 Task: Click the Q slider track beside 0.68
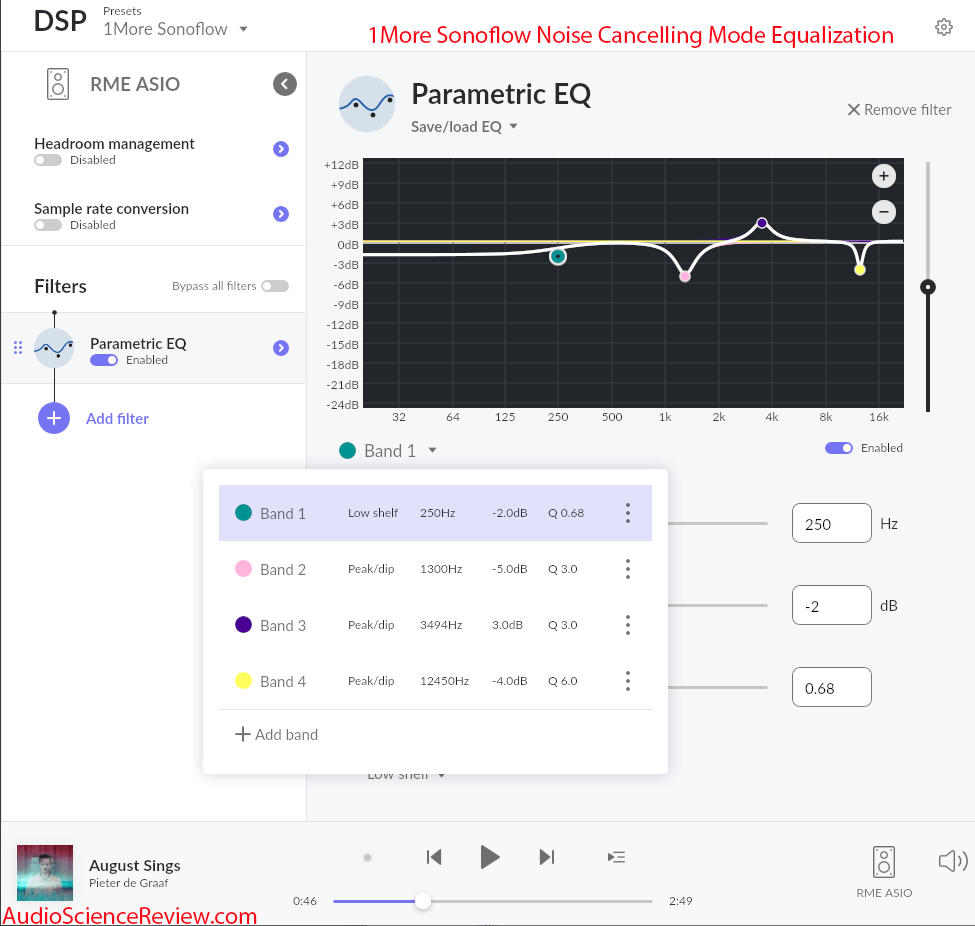tap(718, 687)
